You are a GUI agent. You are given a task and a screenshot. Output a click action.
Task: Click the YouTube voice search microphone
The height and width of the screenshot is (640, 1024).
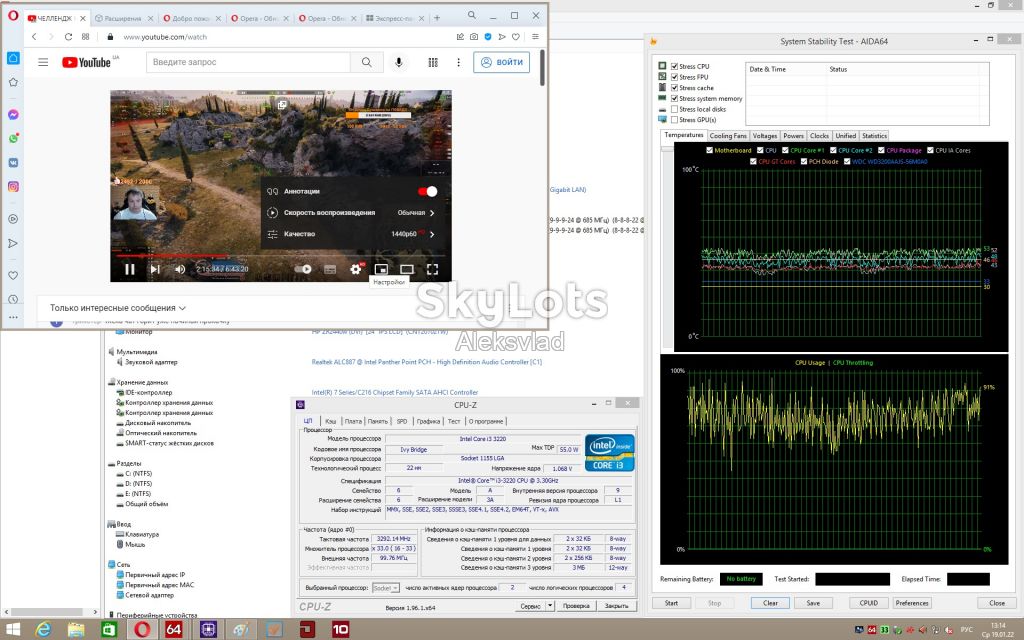coord(398,62)
